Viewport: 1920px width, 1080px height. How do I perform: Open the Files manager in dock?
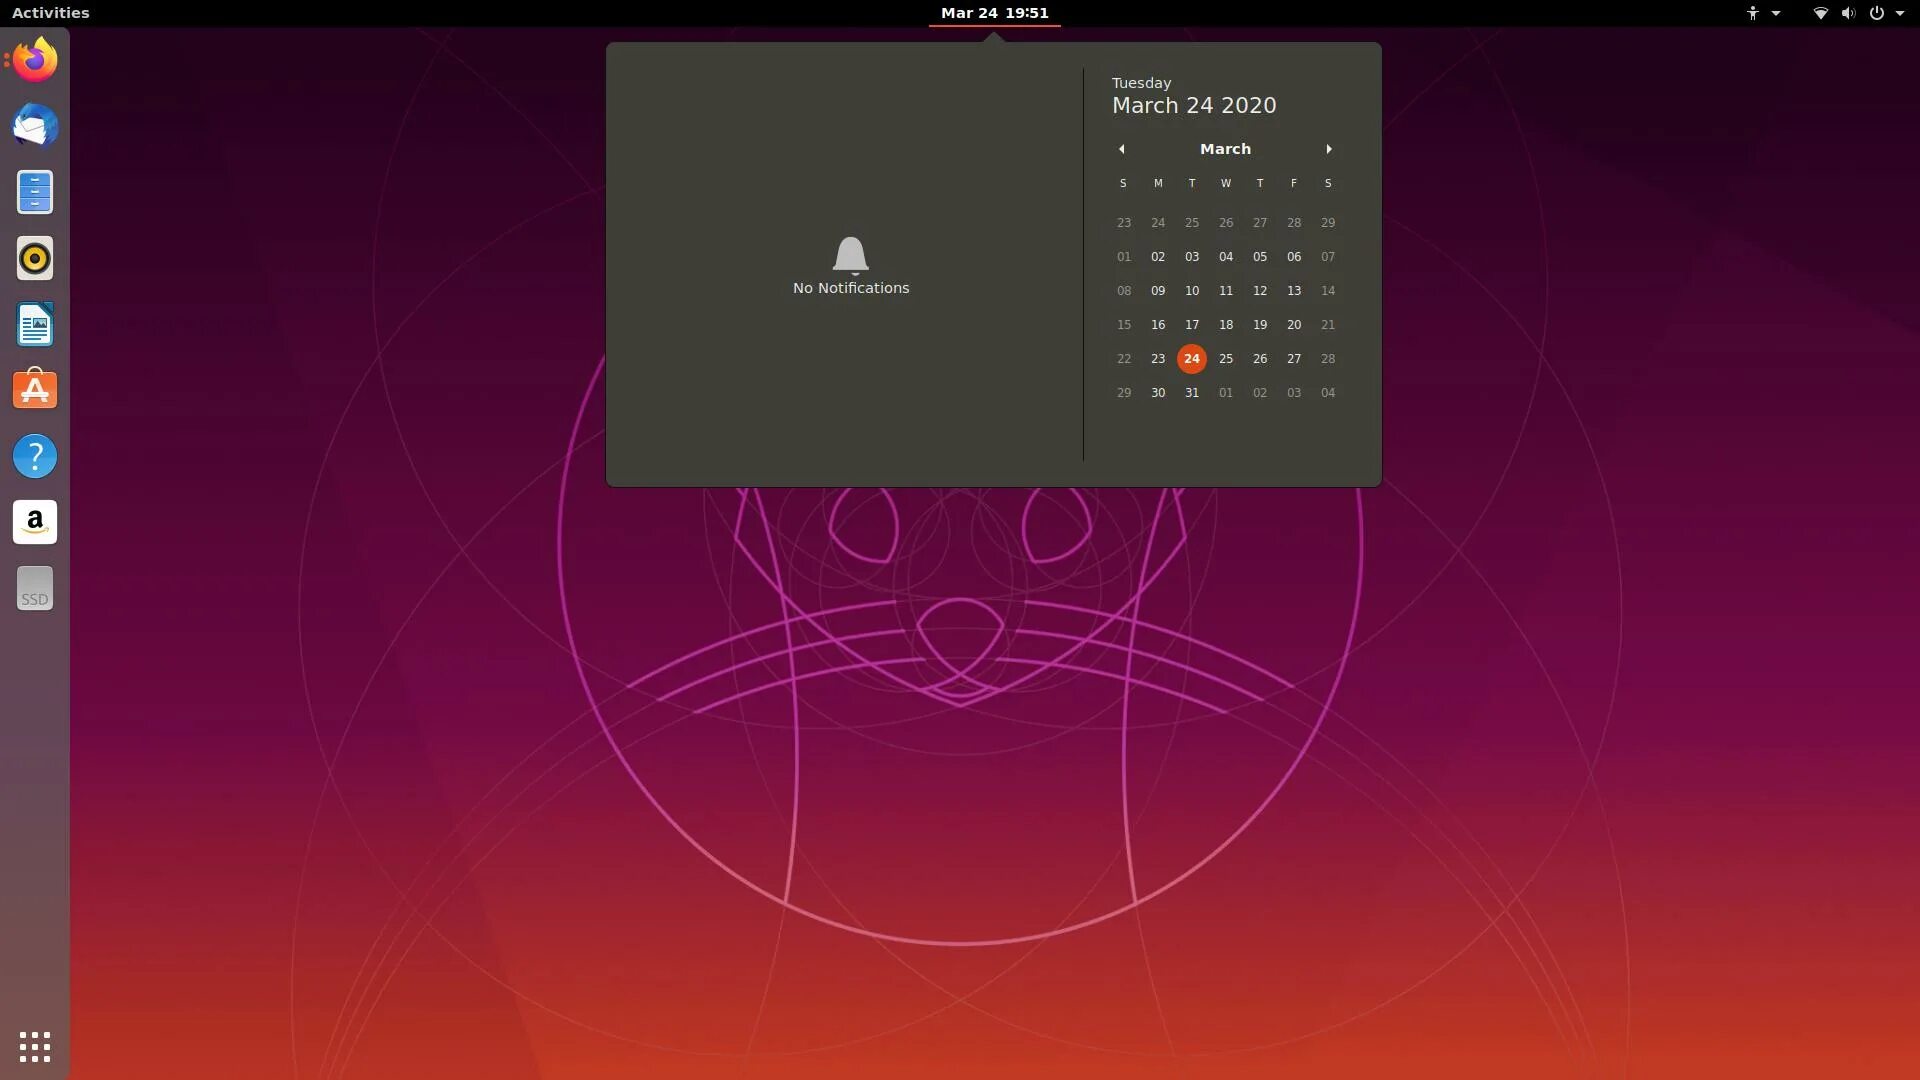[35, 192]
